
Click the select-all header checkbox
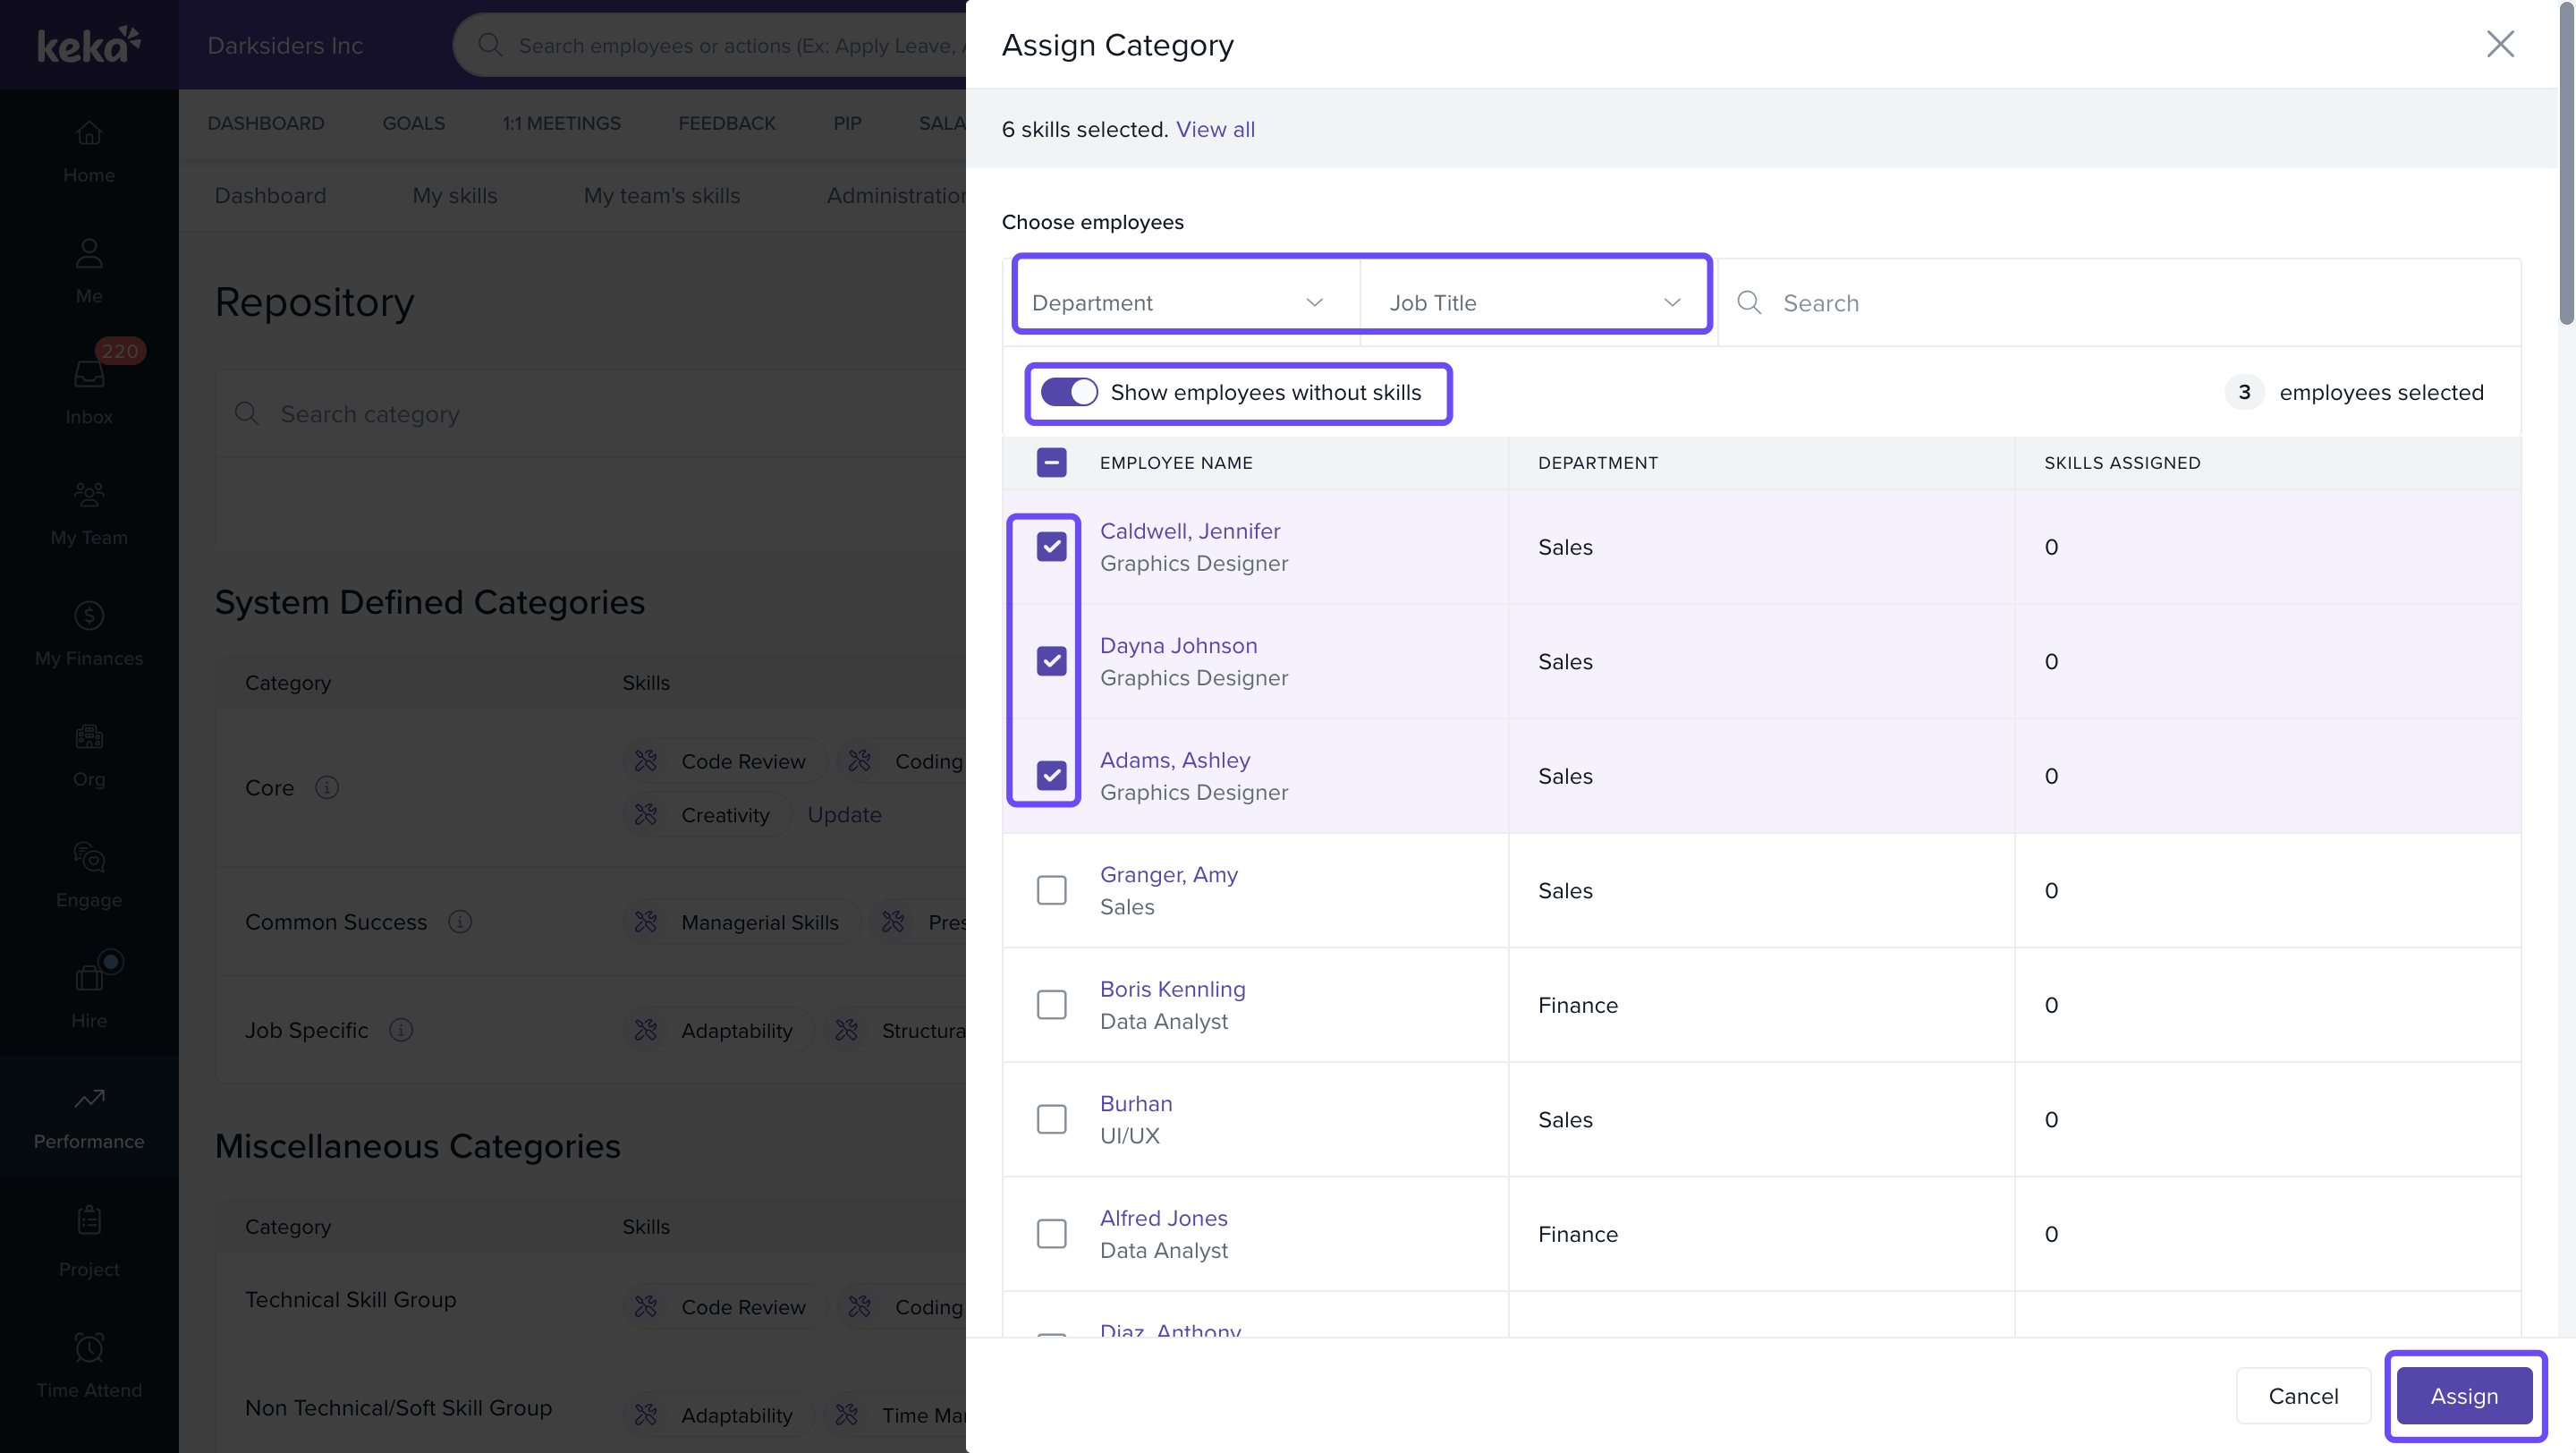click(1051, 462)
